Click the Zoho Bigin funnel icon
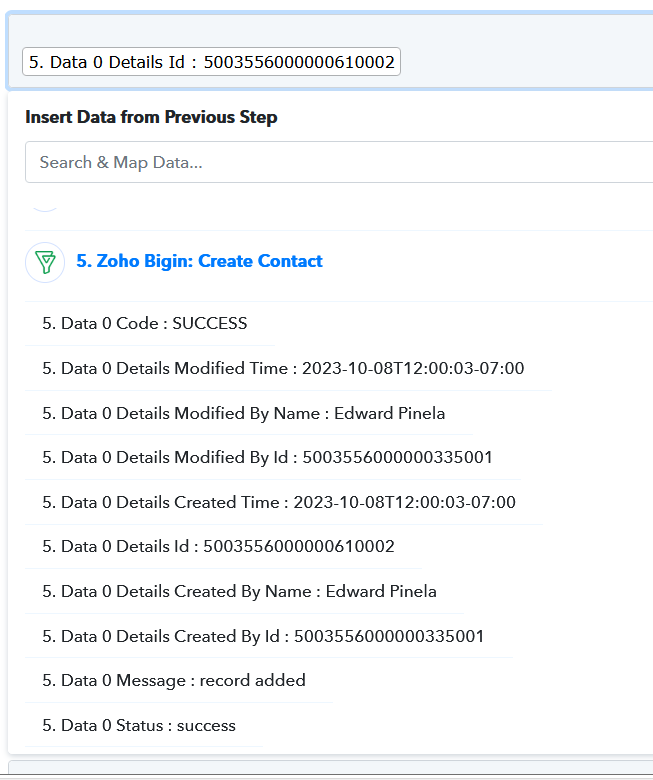The width and height of the screenshot is (653, 780). click(x=45, y=262)
